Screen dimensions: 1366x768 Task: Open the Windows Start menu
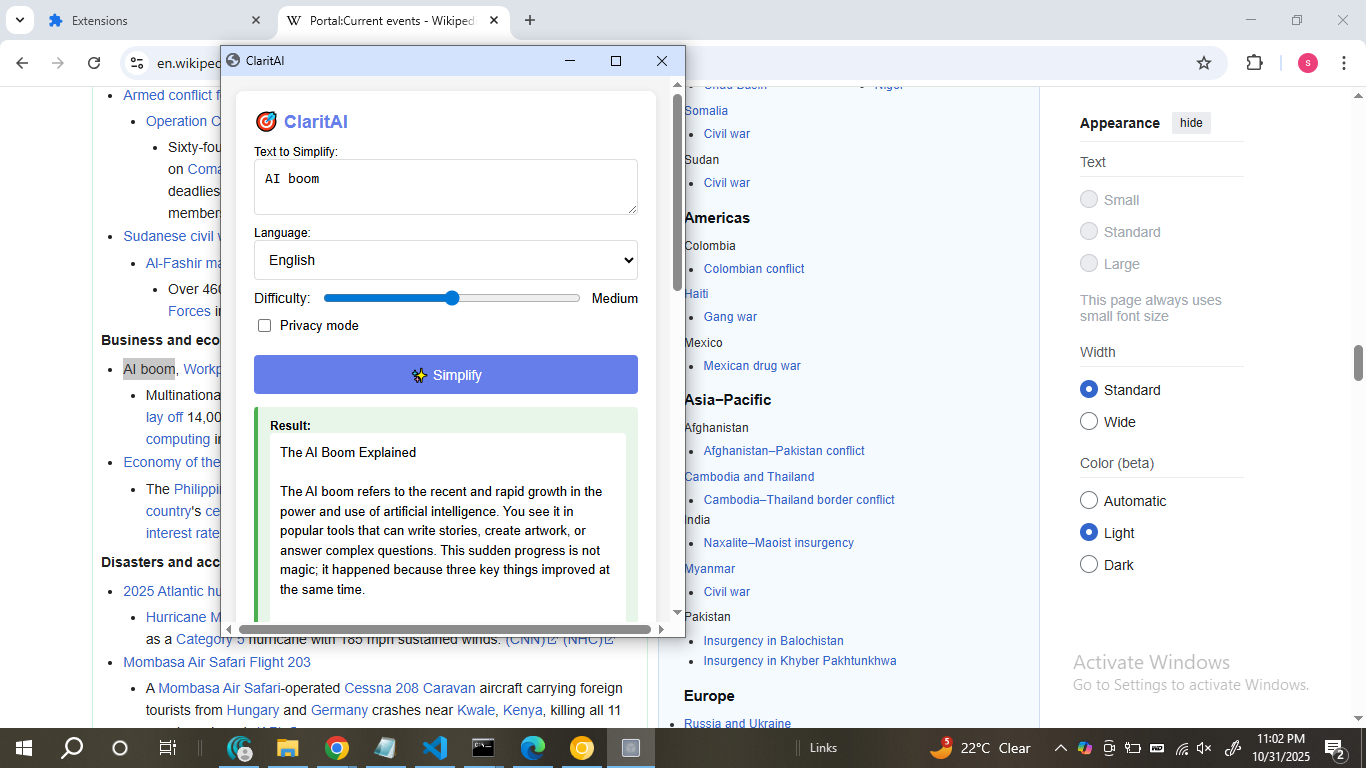tap(22, 748)
